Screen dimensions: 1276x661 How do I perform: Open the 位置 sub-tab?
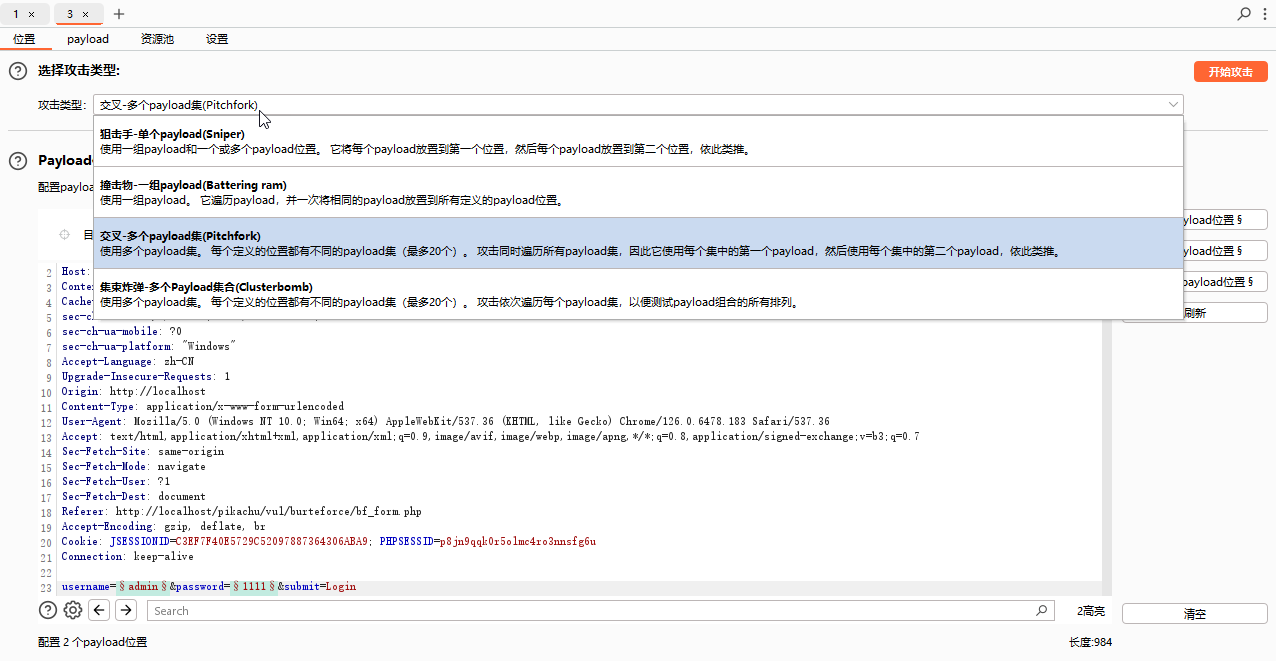[x=24, y=39]
